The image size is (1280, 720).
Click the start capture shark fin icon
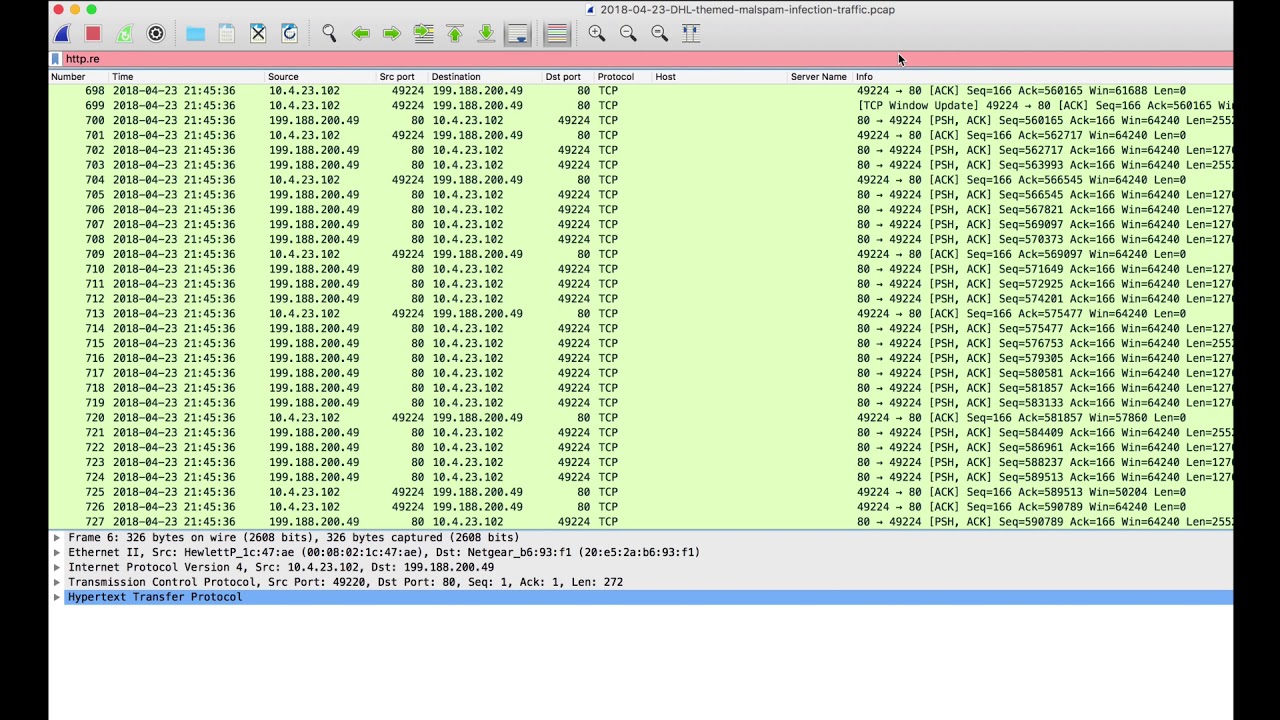tap(62, 33)
